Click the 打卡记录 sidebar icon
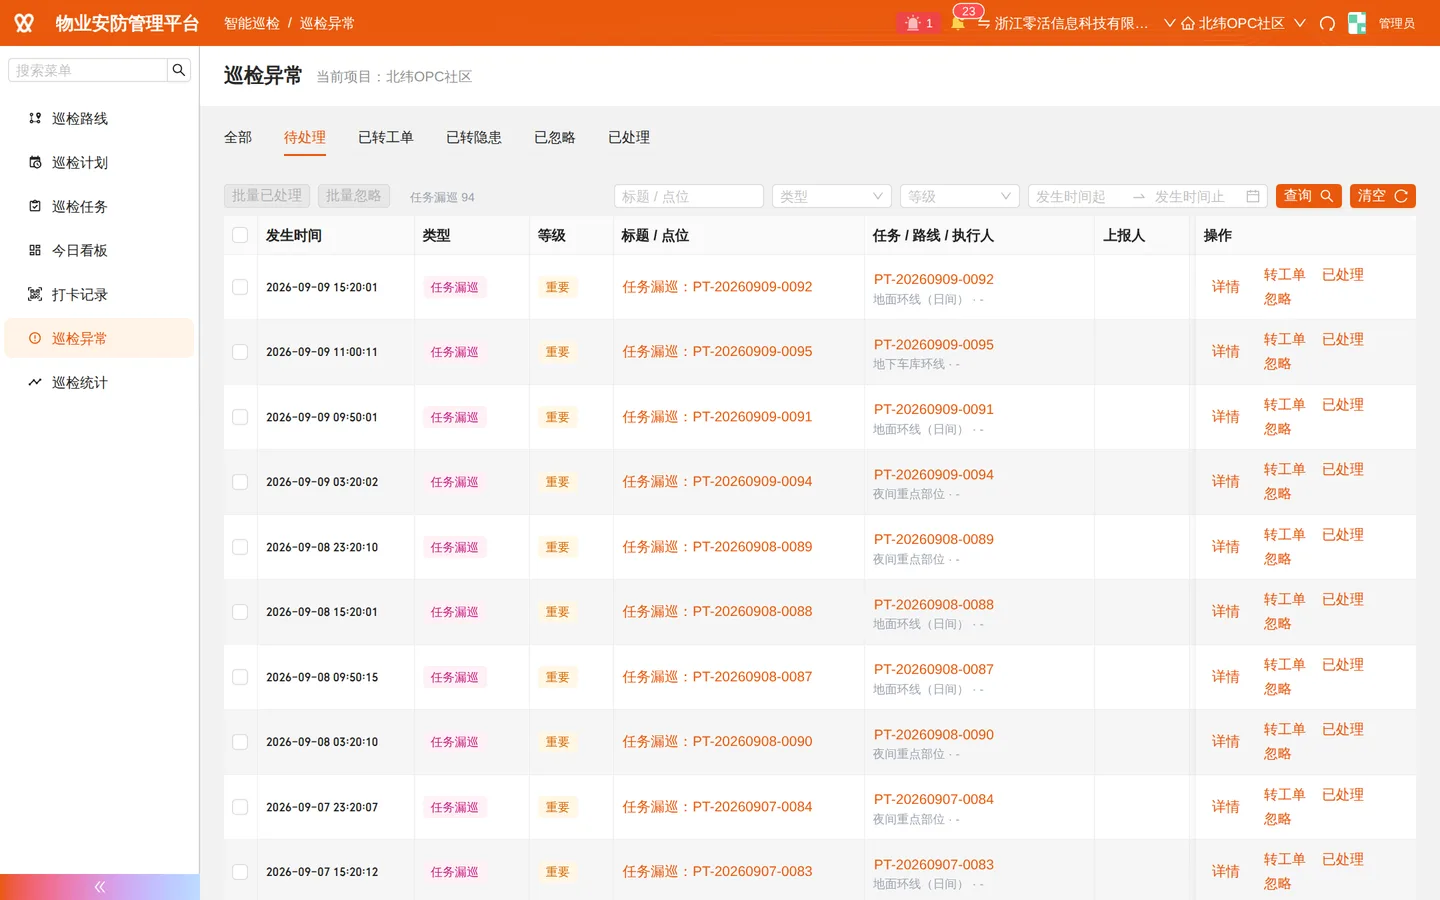The width and height of the screenshot is (1440, 900). pyautogui.click(x=35, y=294)
